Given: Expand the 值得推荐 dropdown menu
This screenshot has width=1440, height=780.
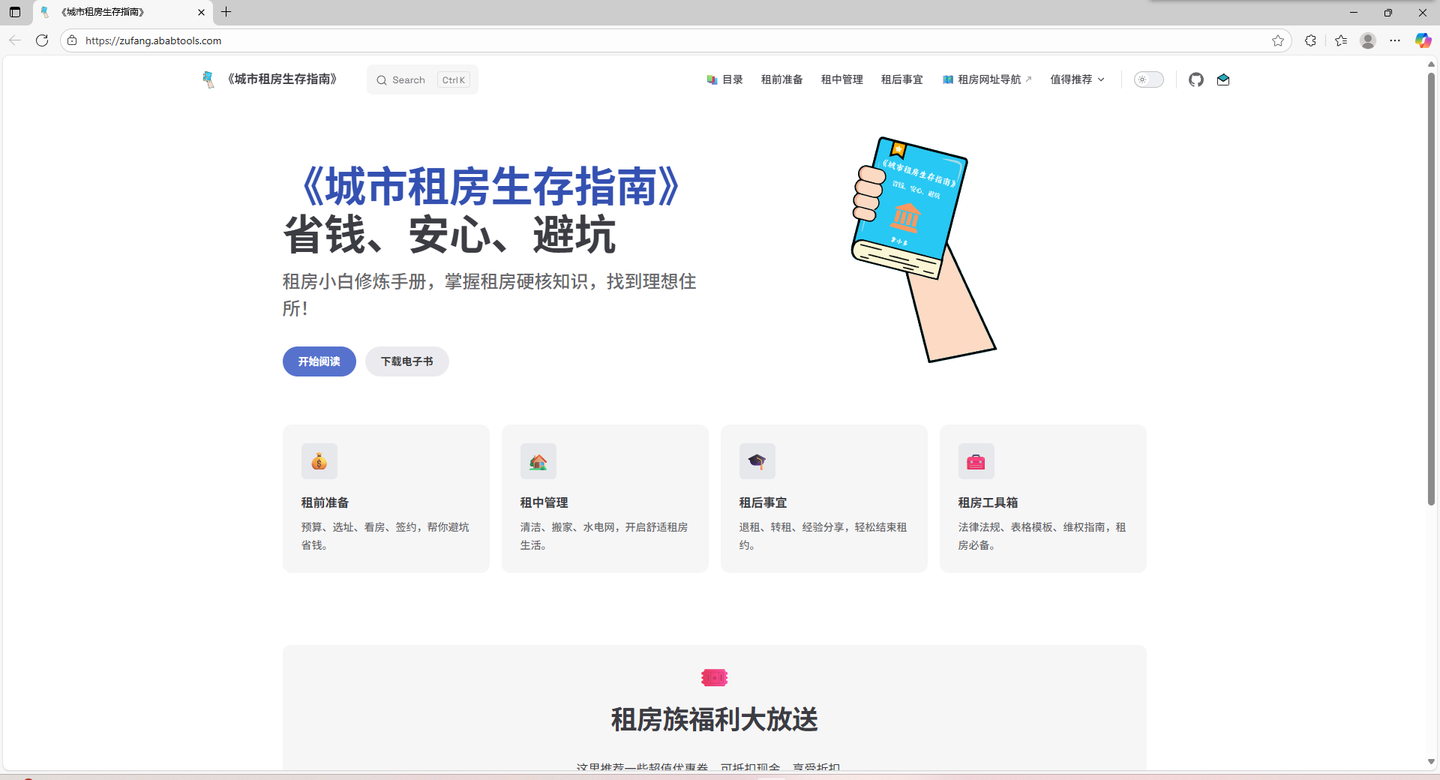Looking at the screenshot, I should (x=1077, y=80).
